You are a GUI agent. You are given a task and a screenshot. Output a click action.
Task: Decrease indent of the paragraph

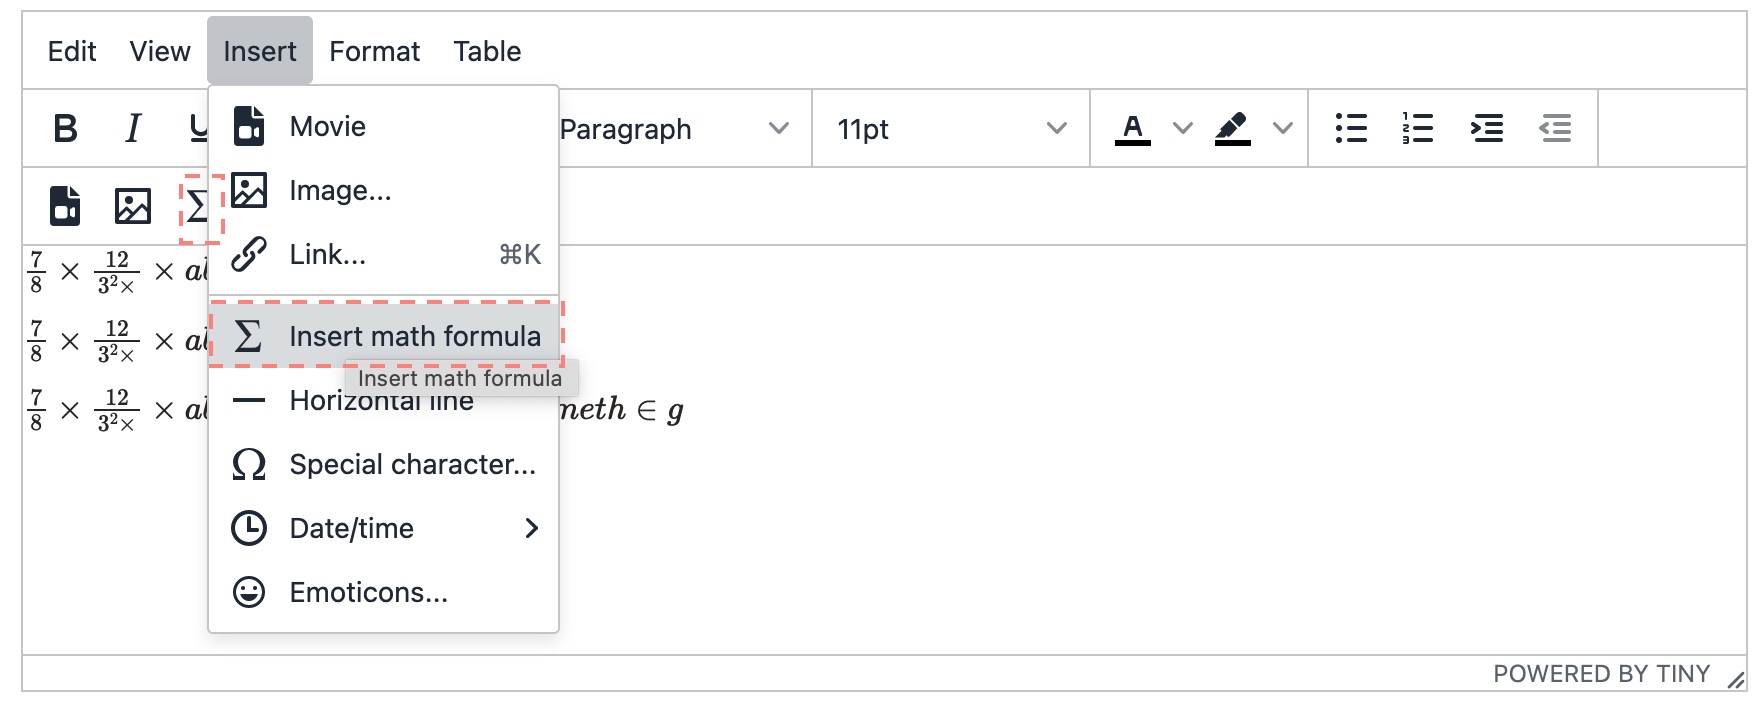tap(1555, 128)
